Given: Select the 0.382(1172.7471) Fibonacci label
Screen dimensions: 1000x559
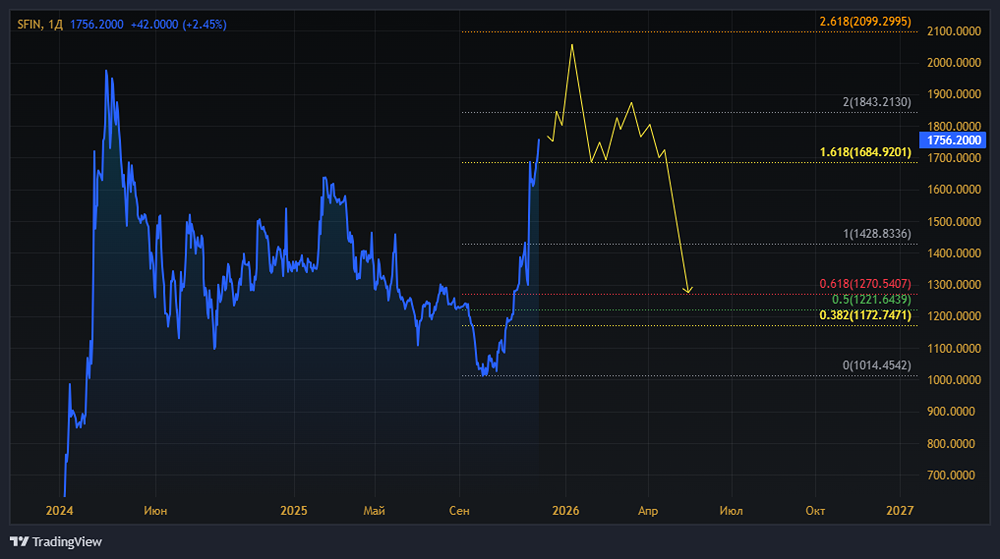Looking at the screenshot, I should coord(866,315).
